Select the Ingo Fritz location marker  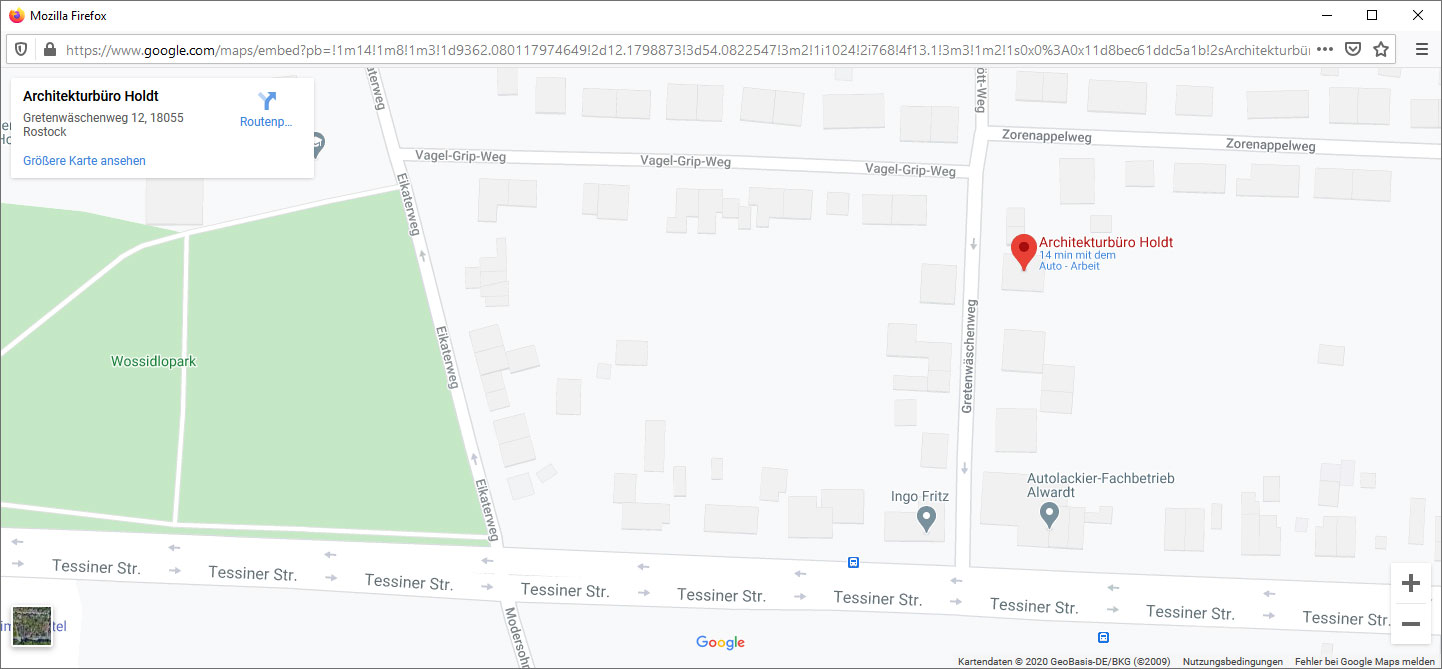pos(926,518)
